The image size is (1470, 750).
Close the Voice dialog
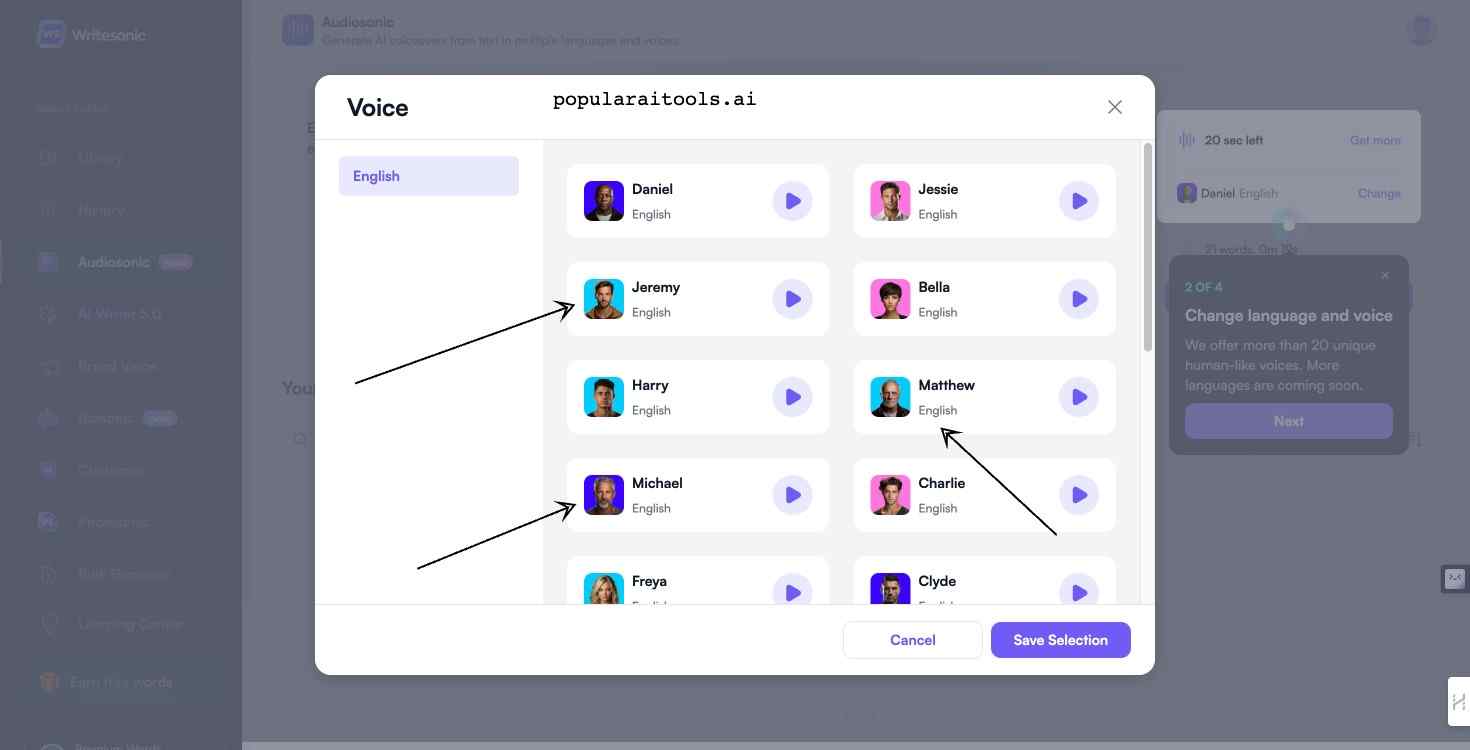pos(1115,107)
